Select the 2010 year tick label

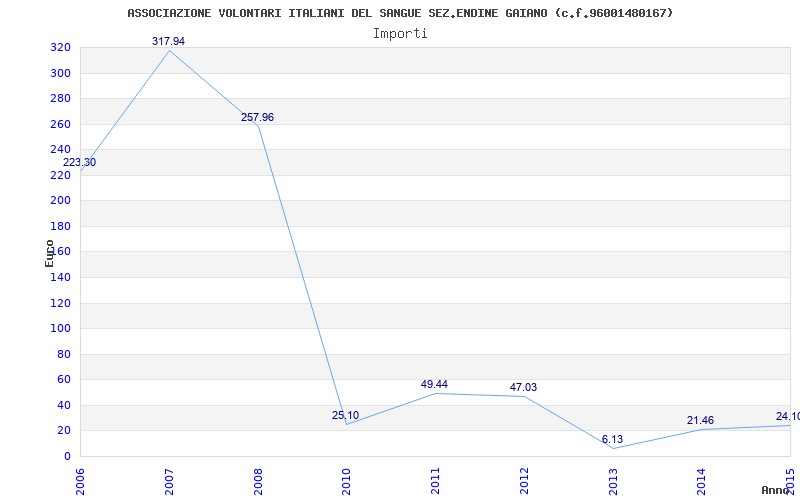tap(347, 482)
